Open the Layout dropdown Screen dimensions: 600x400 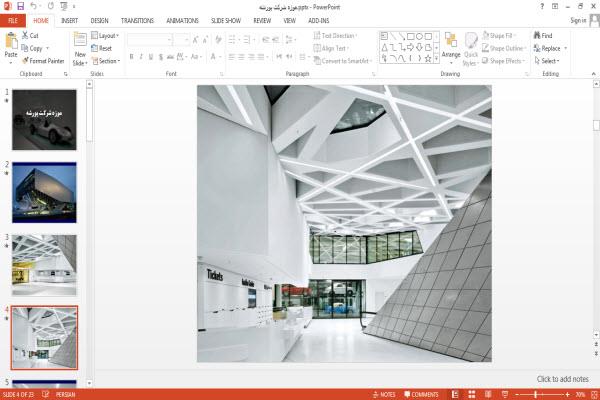[x=105, y=36]
